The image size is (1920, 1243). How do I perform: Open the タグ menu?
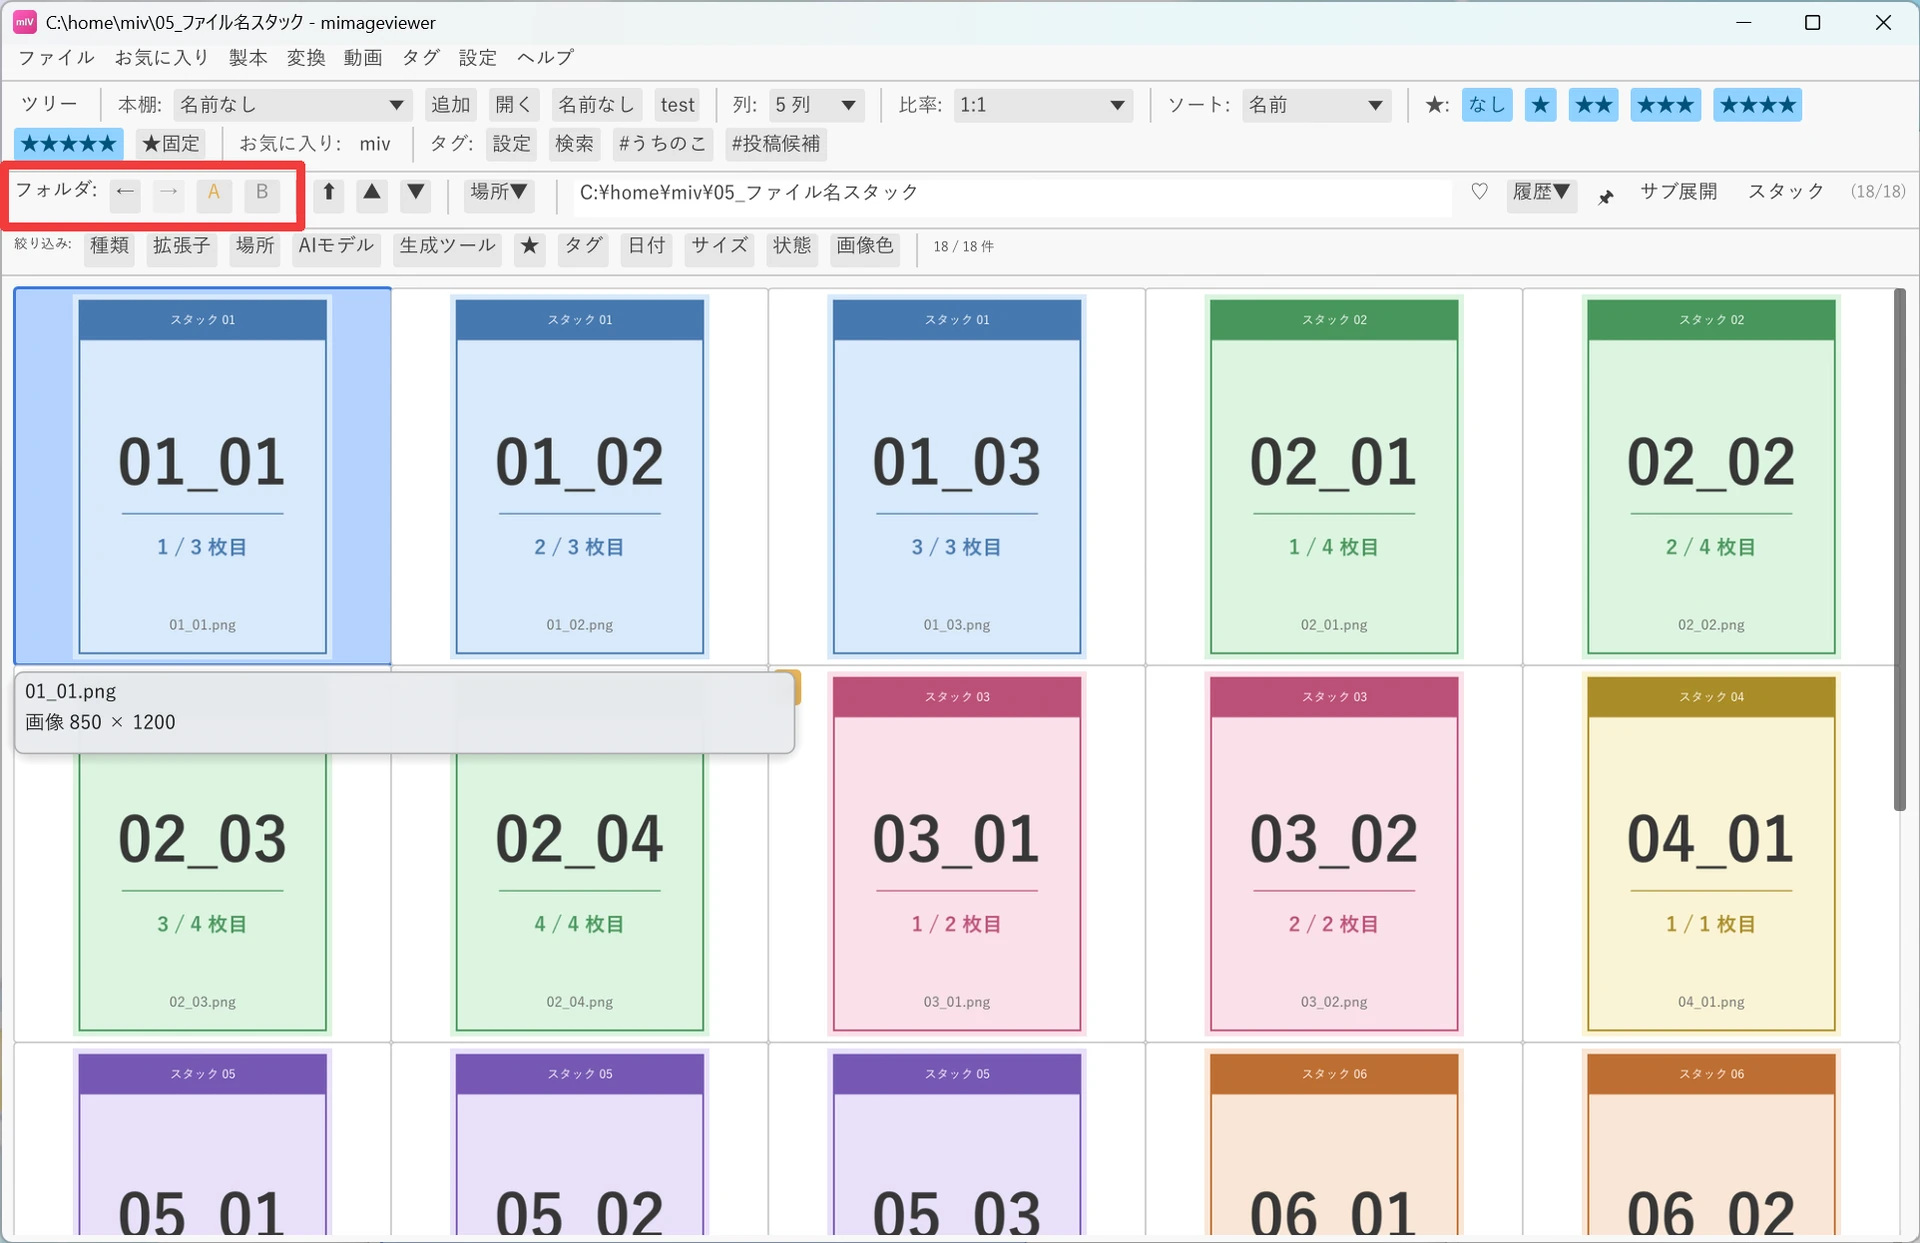coord(421,58)
